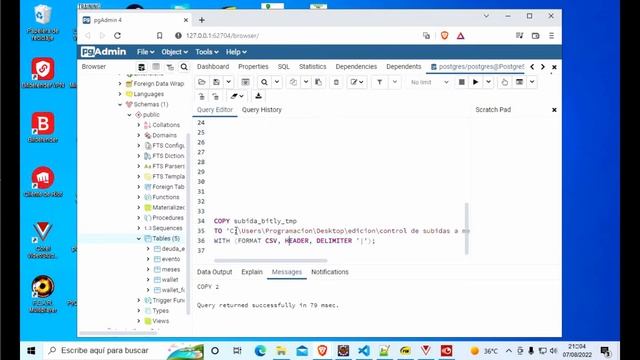The width and height of the screenshot is (640, 360).
Task: Download query results as CSV
Action: tap(258, 96)
